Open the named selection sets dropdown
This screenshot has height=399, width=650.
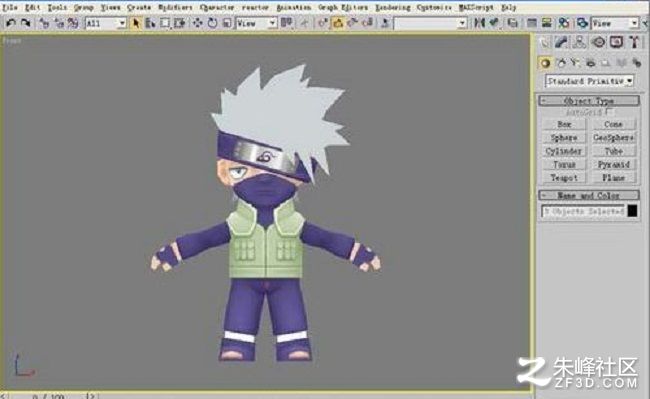430,23
